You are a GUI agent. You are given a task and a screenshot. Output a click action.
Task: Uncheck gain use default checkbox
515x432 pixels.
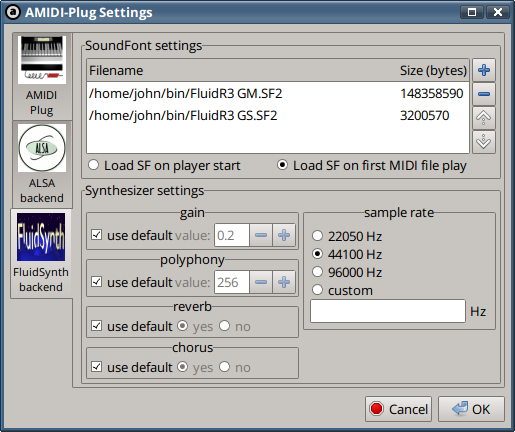point(97,235)
